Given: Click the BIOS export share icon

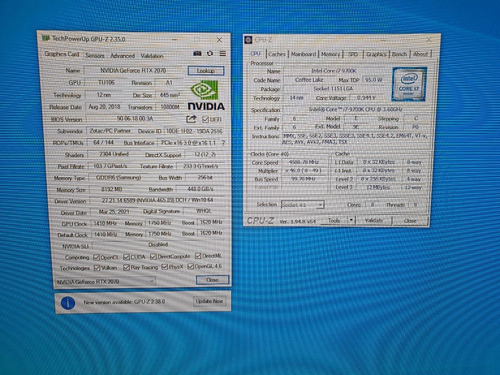Looking at the screenshot, I should pyautogui.click(x=191, y=119).
